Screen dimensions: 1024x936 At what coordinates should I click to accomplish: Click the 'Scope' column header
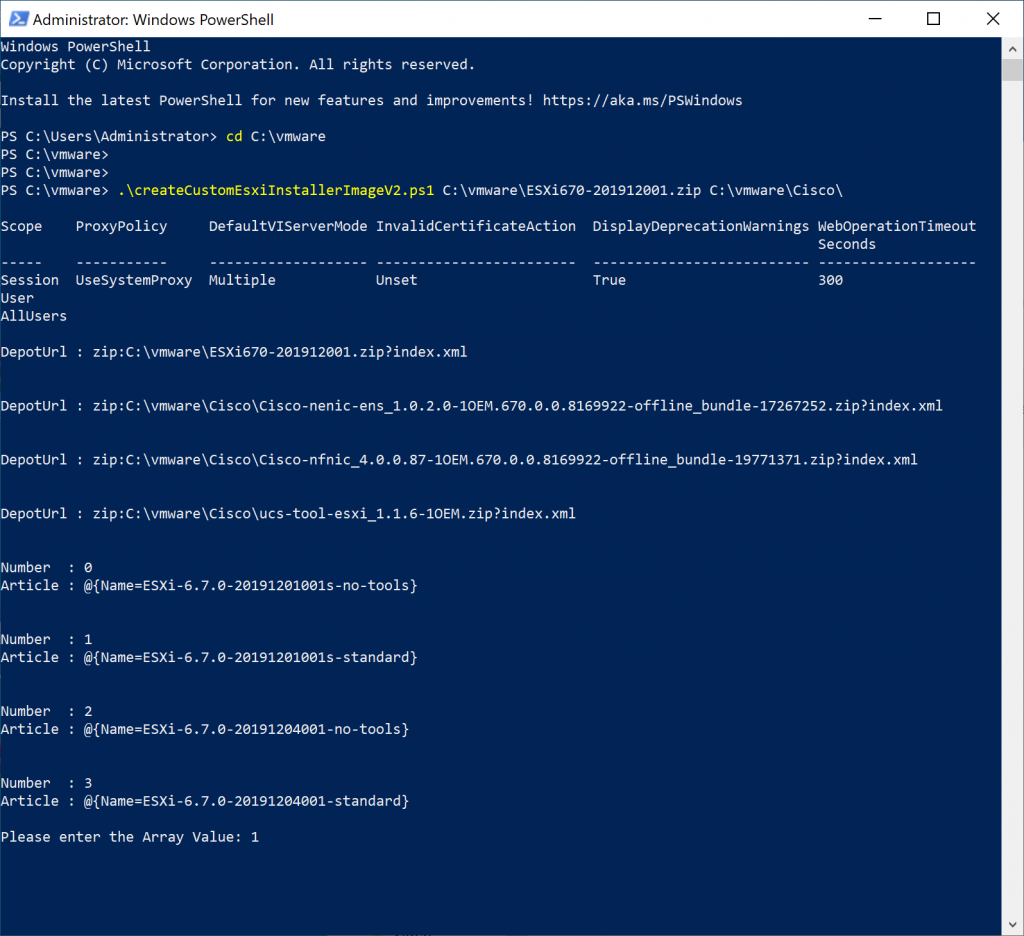point(22,227)
